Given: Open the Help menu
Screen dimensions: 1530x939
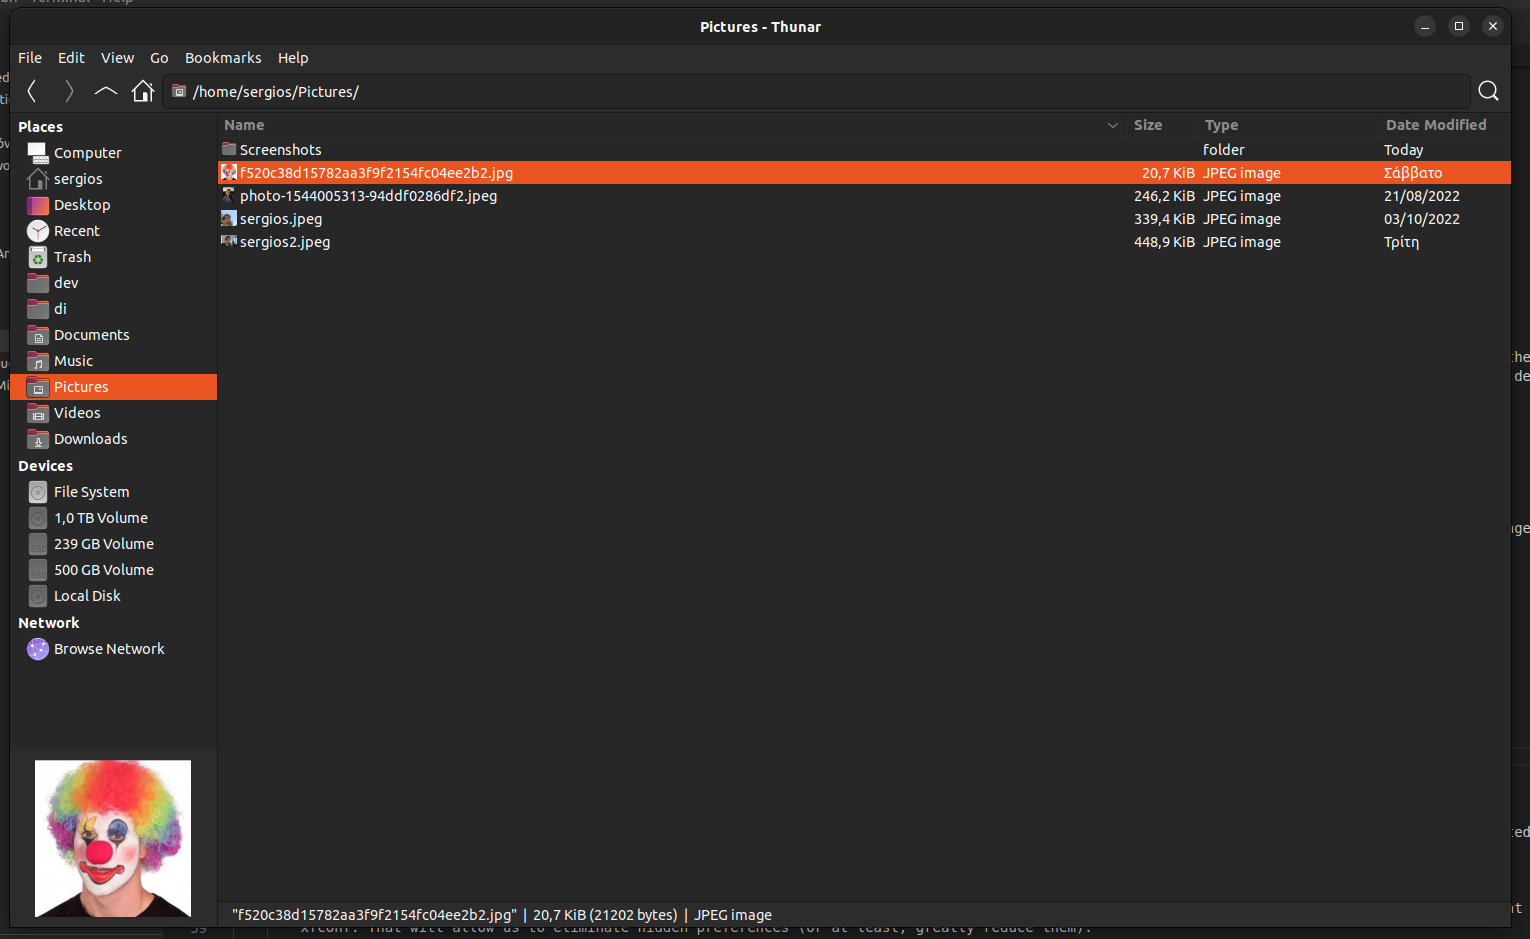Looking at the screenshot, I should (x=293, y=58).
